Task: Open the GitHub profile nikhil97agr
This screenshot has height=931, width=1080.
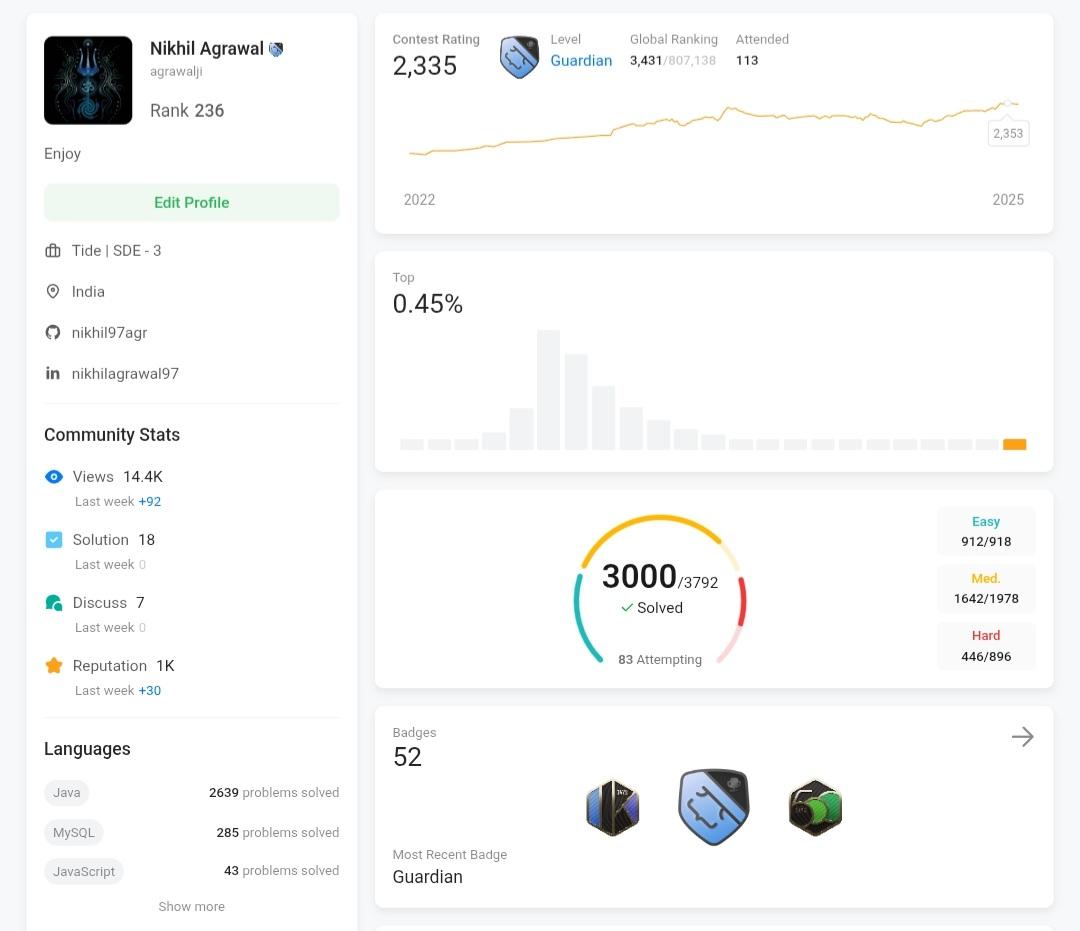Action: pos(109,332)
